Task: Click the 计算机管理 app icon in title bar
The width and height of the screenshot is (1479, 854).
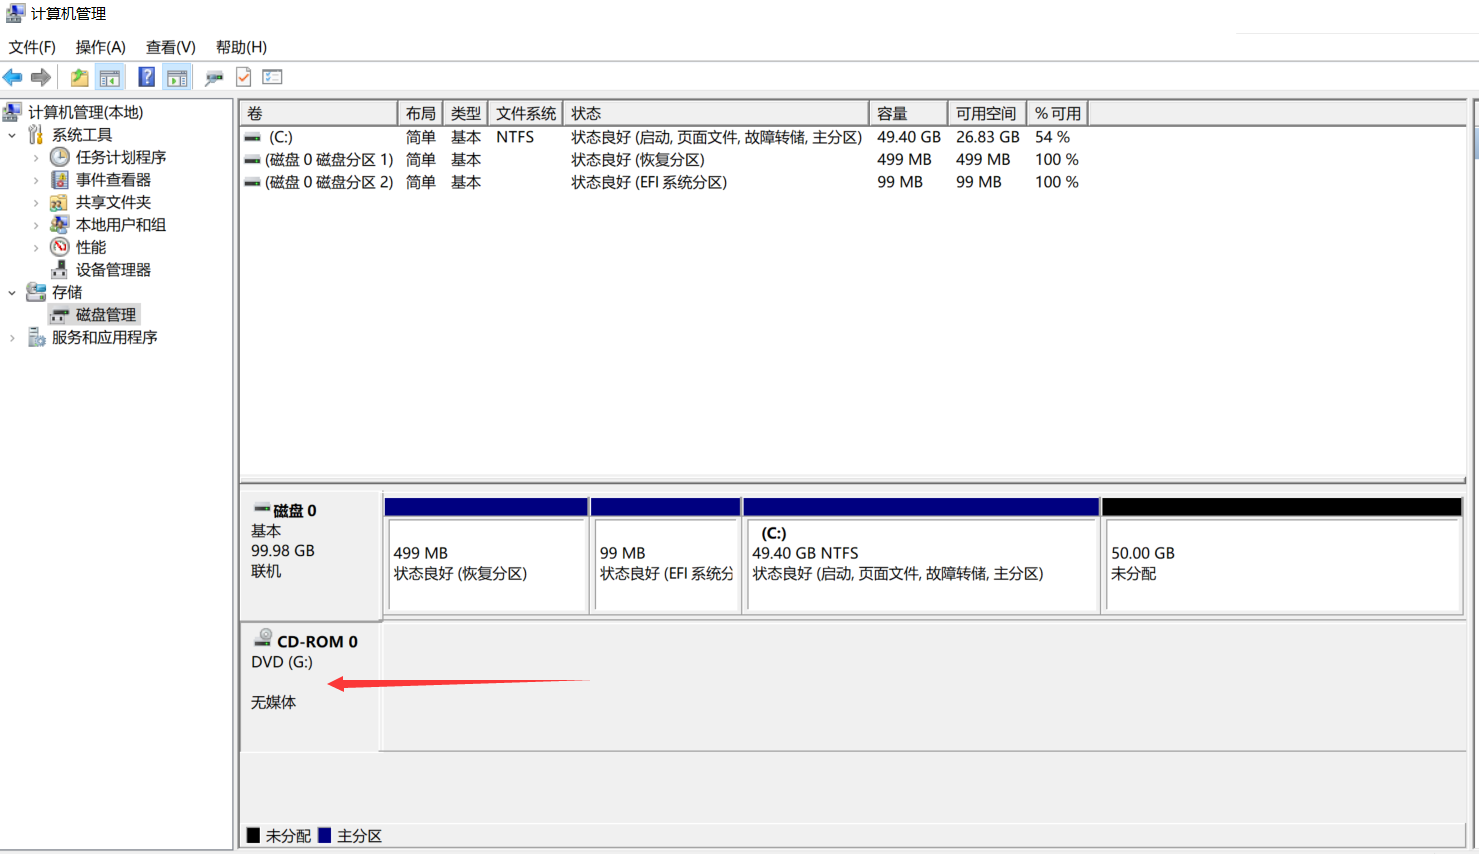Action: (x=15, y=13)
